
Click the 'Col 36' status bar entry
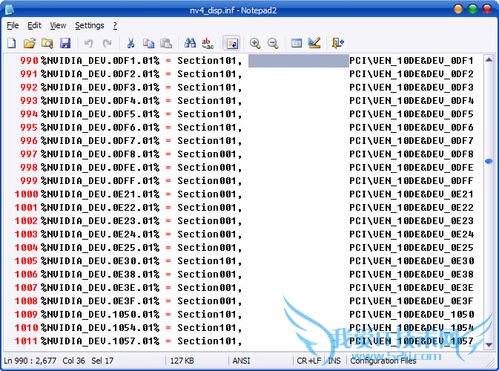pos(74,361)
